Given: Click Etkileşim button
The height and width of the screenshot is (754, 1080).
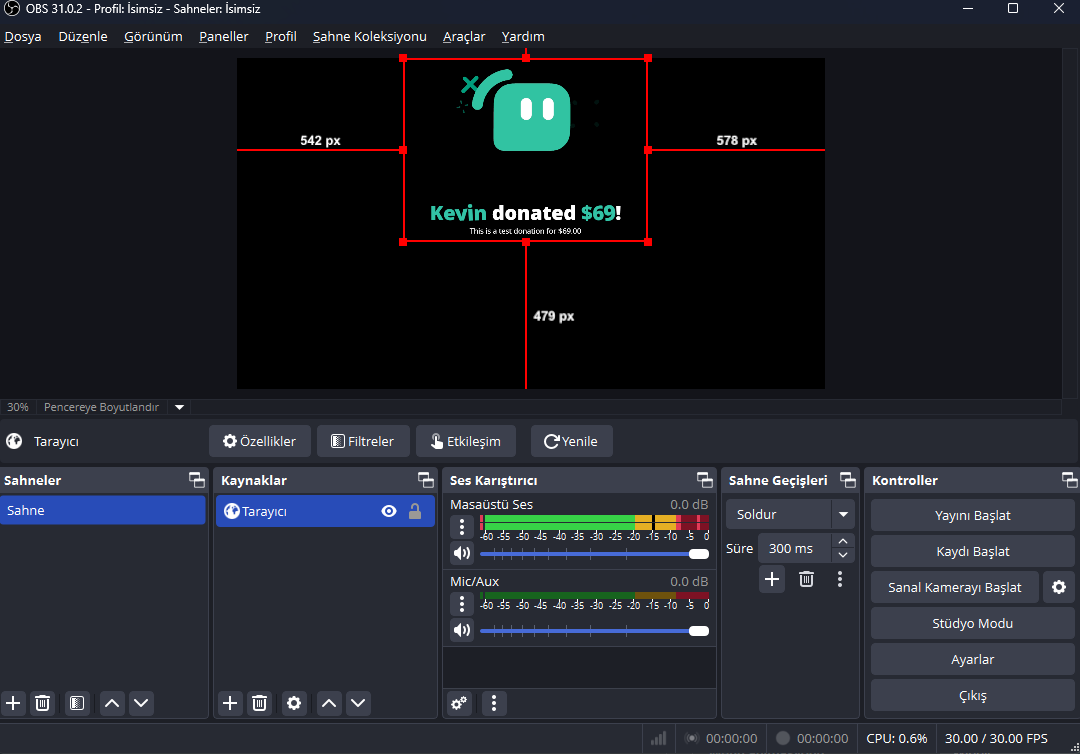Looking at the screenshot, I should (466, 441).
